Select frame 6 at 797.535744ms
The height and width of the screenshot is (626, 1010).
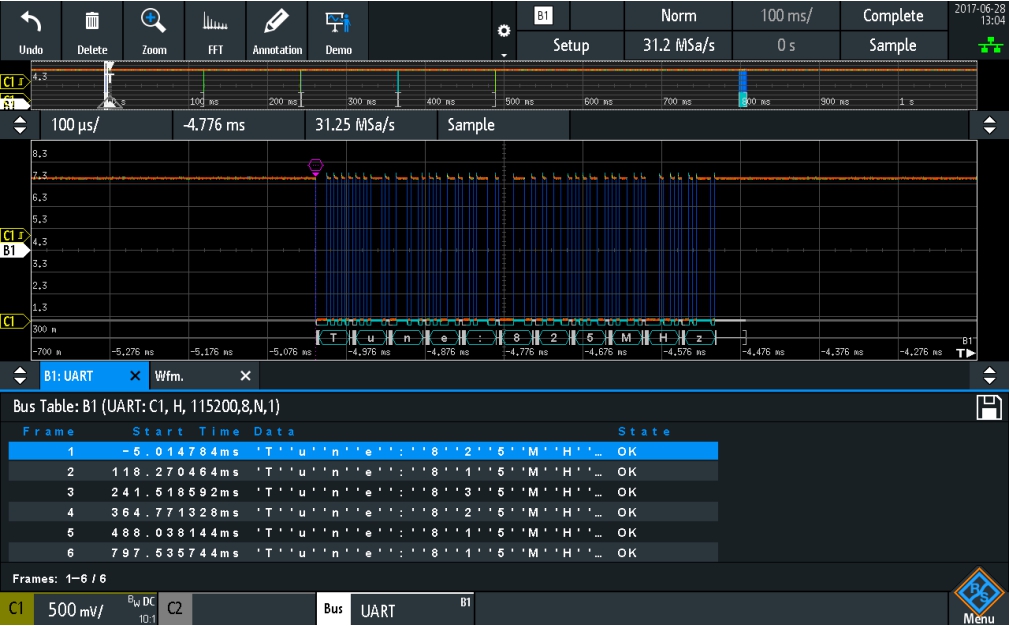pyautogui.click(x=363, y=553)
